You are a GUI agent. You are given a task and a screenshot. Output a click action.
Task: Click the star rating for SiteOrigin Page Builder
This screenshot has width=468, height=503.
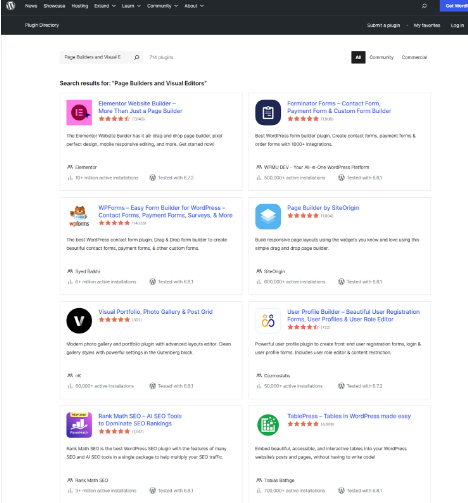coord(303,215)
